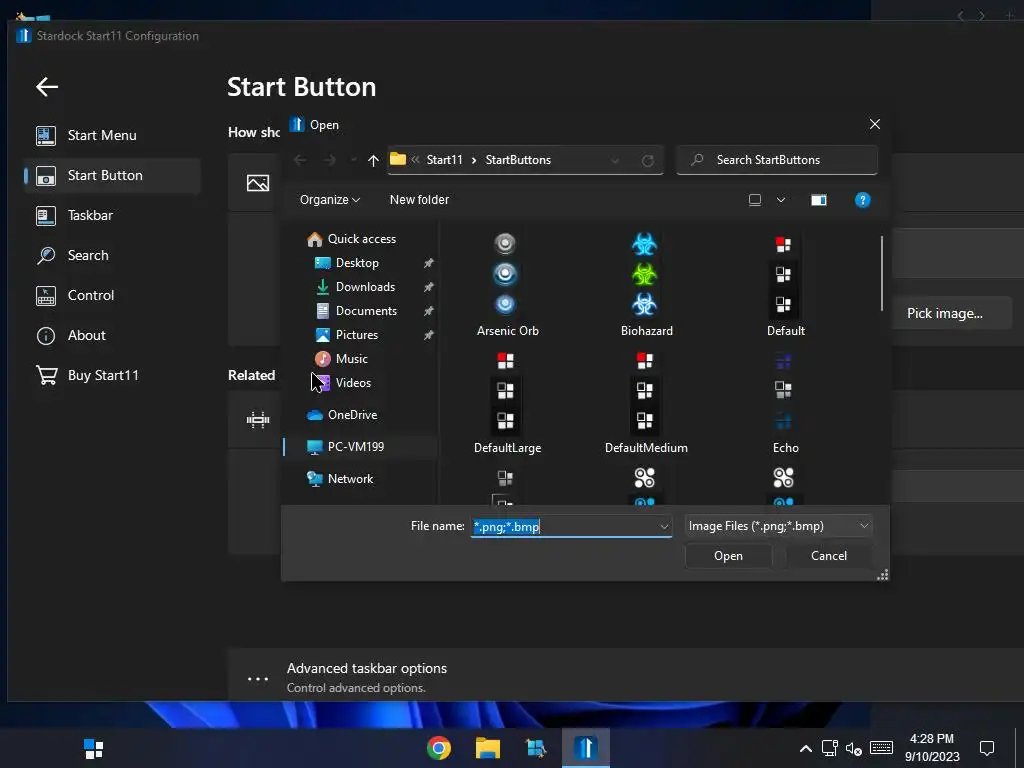Screen dimensions: 1024x768
Task: Select Downloads in navigation pane
Action: [x=365, y=287]
